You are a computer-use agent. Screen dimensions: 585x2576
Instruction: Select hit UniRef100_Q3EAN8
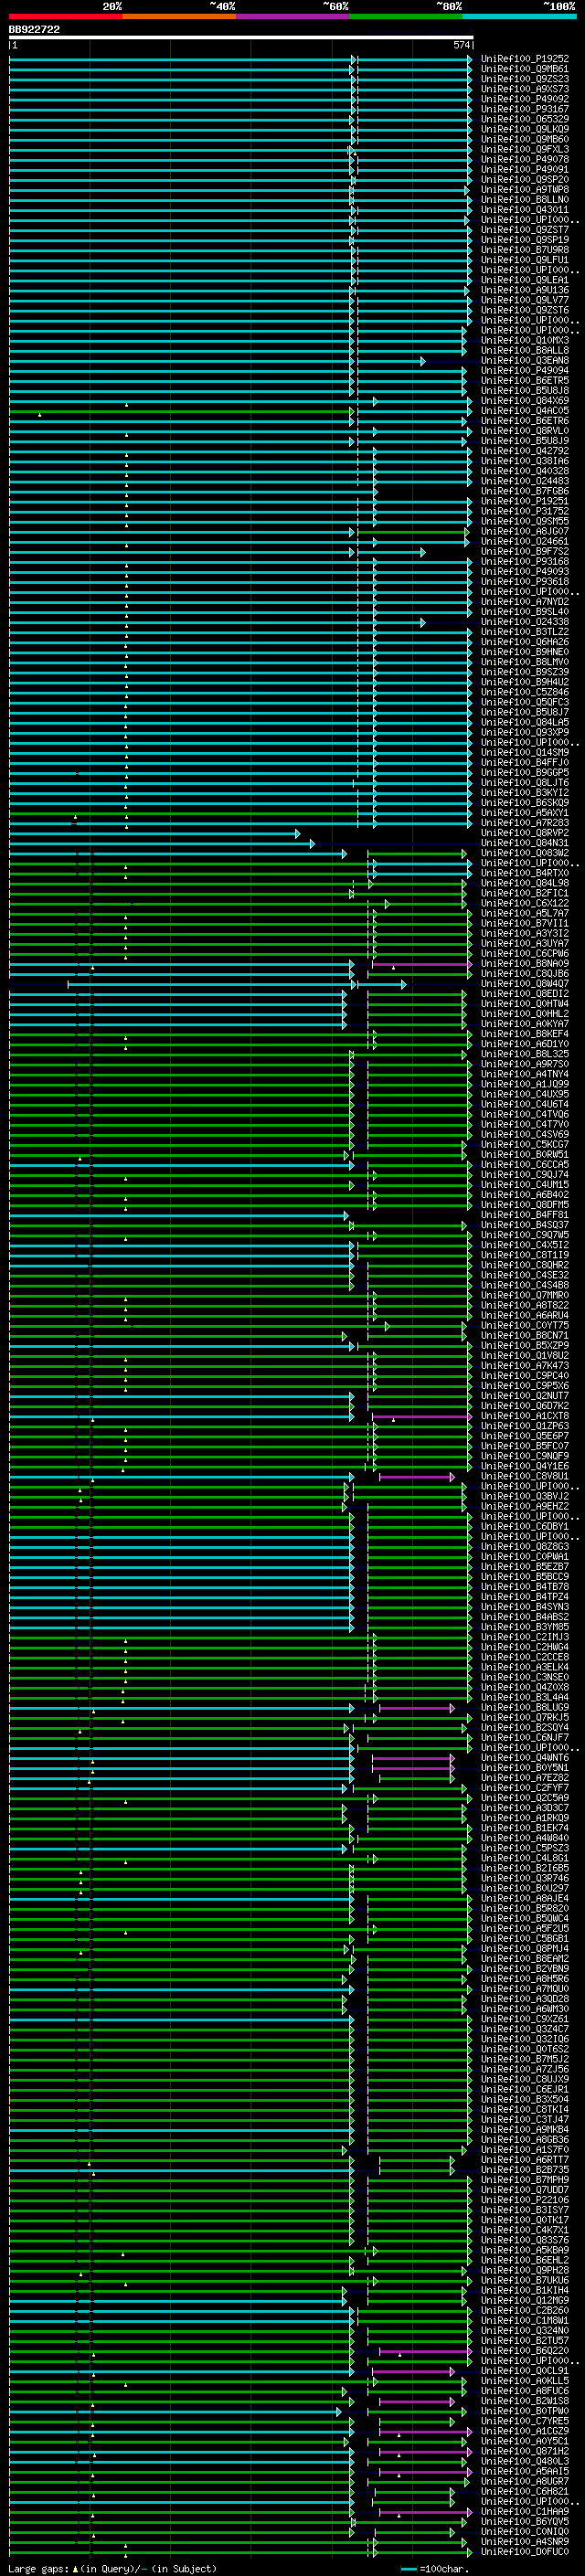tap(525, 361)
